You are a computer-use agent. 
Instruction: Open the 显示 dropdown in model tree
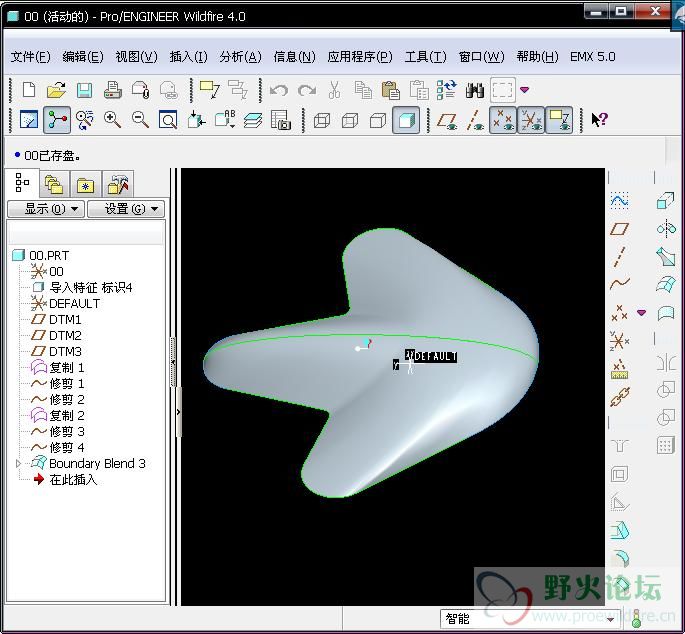click(44, 209)
